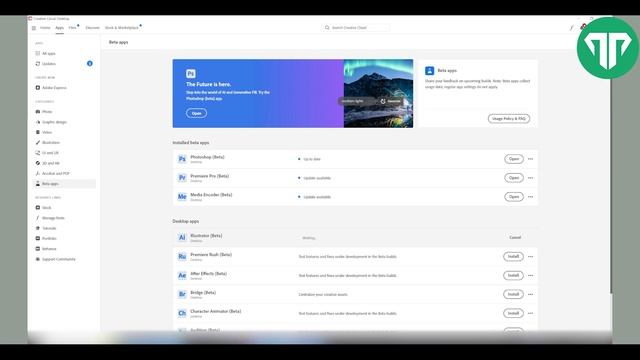640x360 pixels.
Task: Click the 'Installed beta apps' heading
Action: tap(191, 143)
